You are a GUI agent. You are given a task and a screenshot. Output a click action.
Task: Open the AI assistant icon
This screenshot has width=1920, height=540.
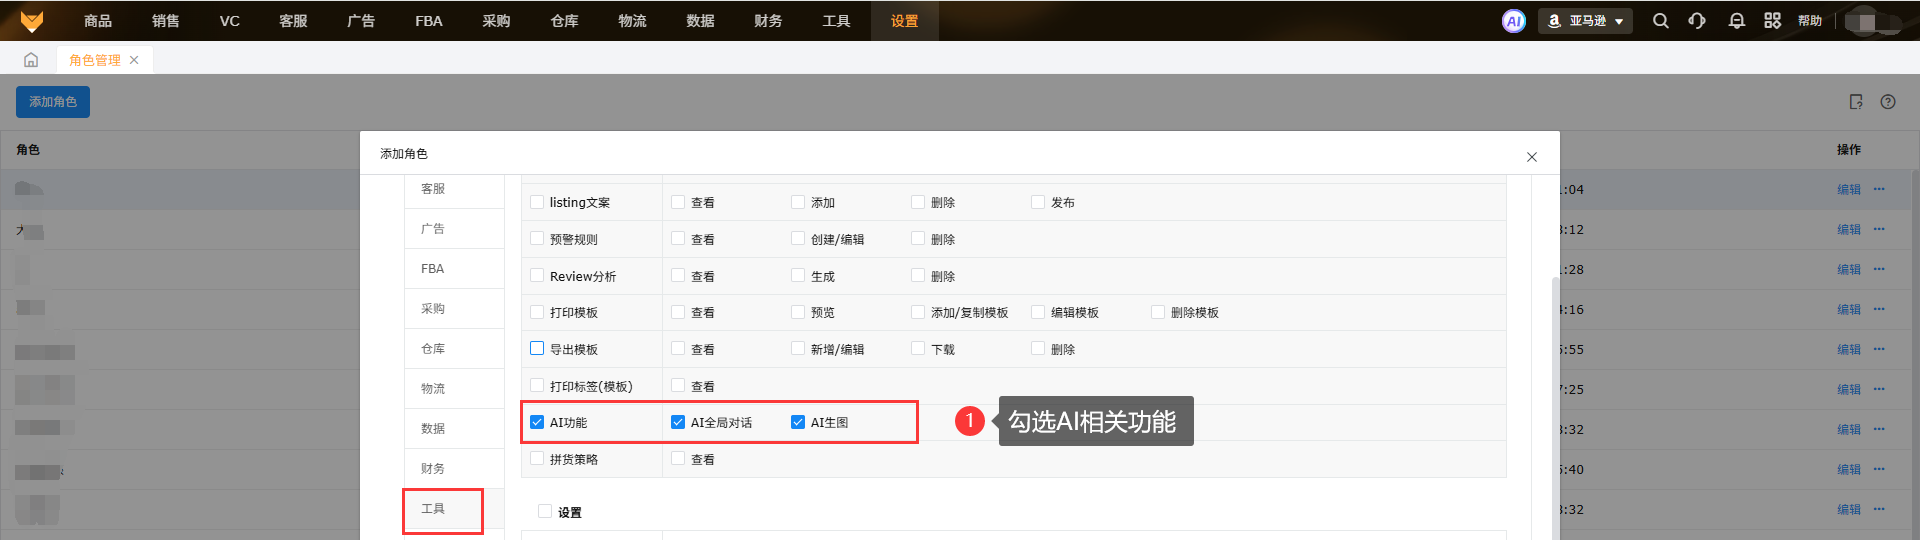(x=1514, y=21)
